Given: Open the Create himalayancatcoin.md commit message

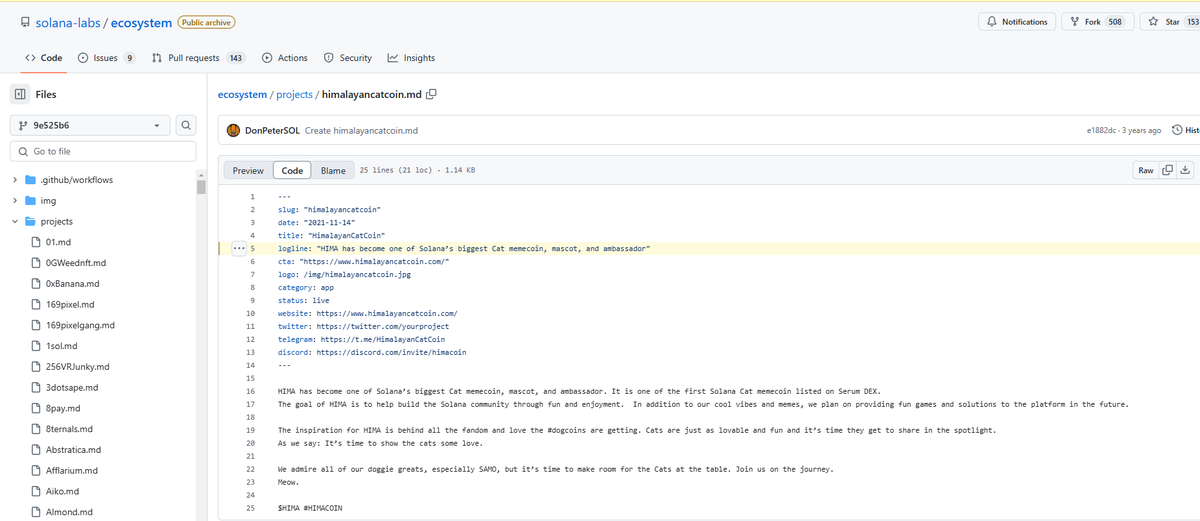Looking at the screenshot, I should [361, 130].
